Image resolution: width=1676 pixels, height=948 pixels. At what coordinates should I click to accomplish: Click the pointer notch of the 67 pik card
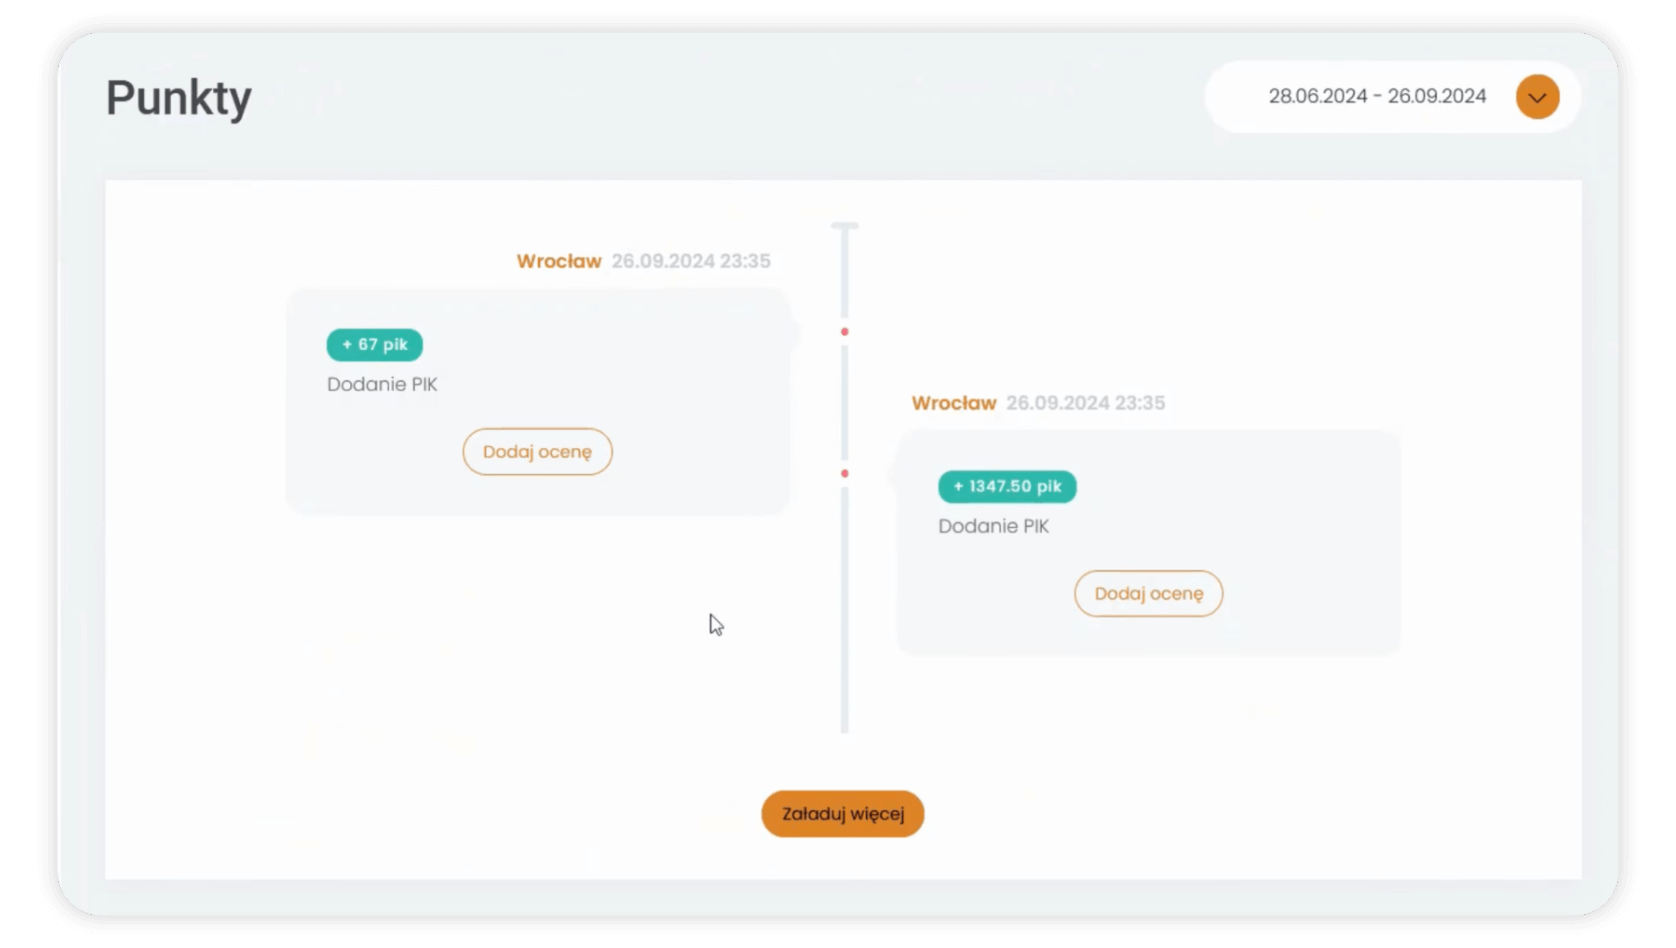pos(795,332)
